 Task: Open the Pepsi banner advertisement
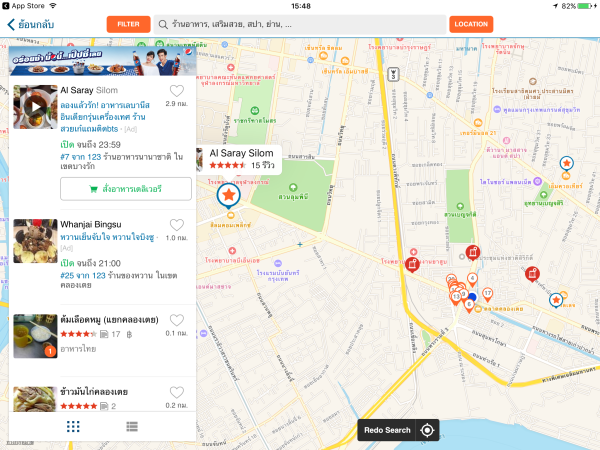point(103,61)
